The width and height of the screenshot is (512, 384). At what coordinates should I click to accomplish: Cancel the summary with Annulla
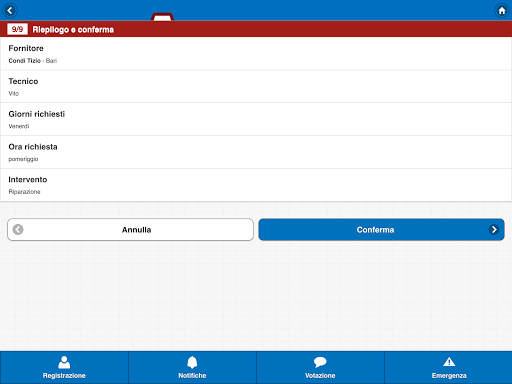(x=130, y=230)
